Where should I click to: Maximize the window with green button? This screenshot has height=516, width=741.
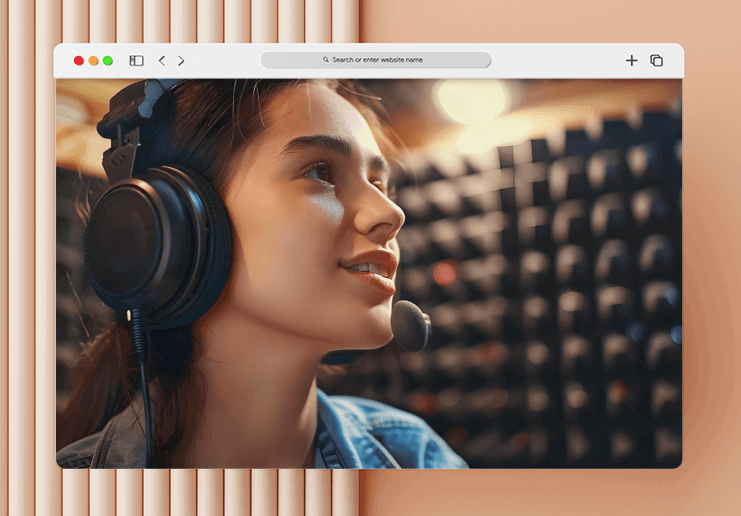(x=108, y=61)
